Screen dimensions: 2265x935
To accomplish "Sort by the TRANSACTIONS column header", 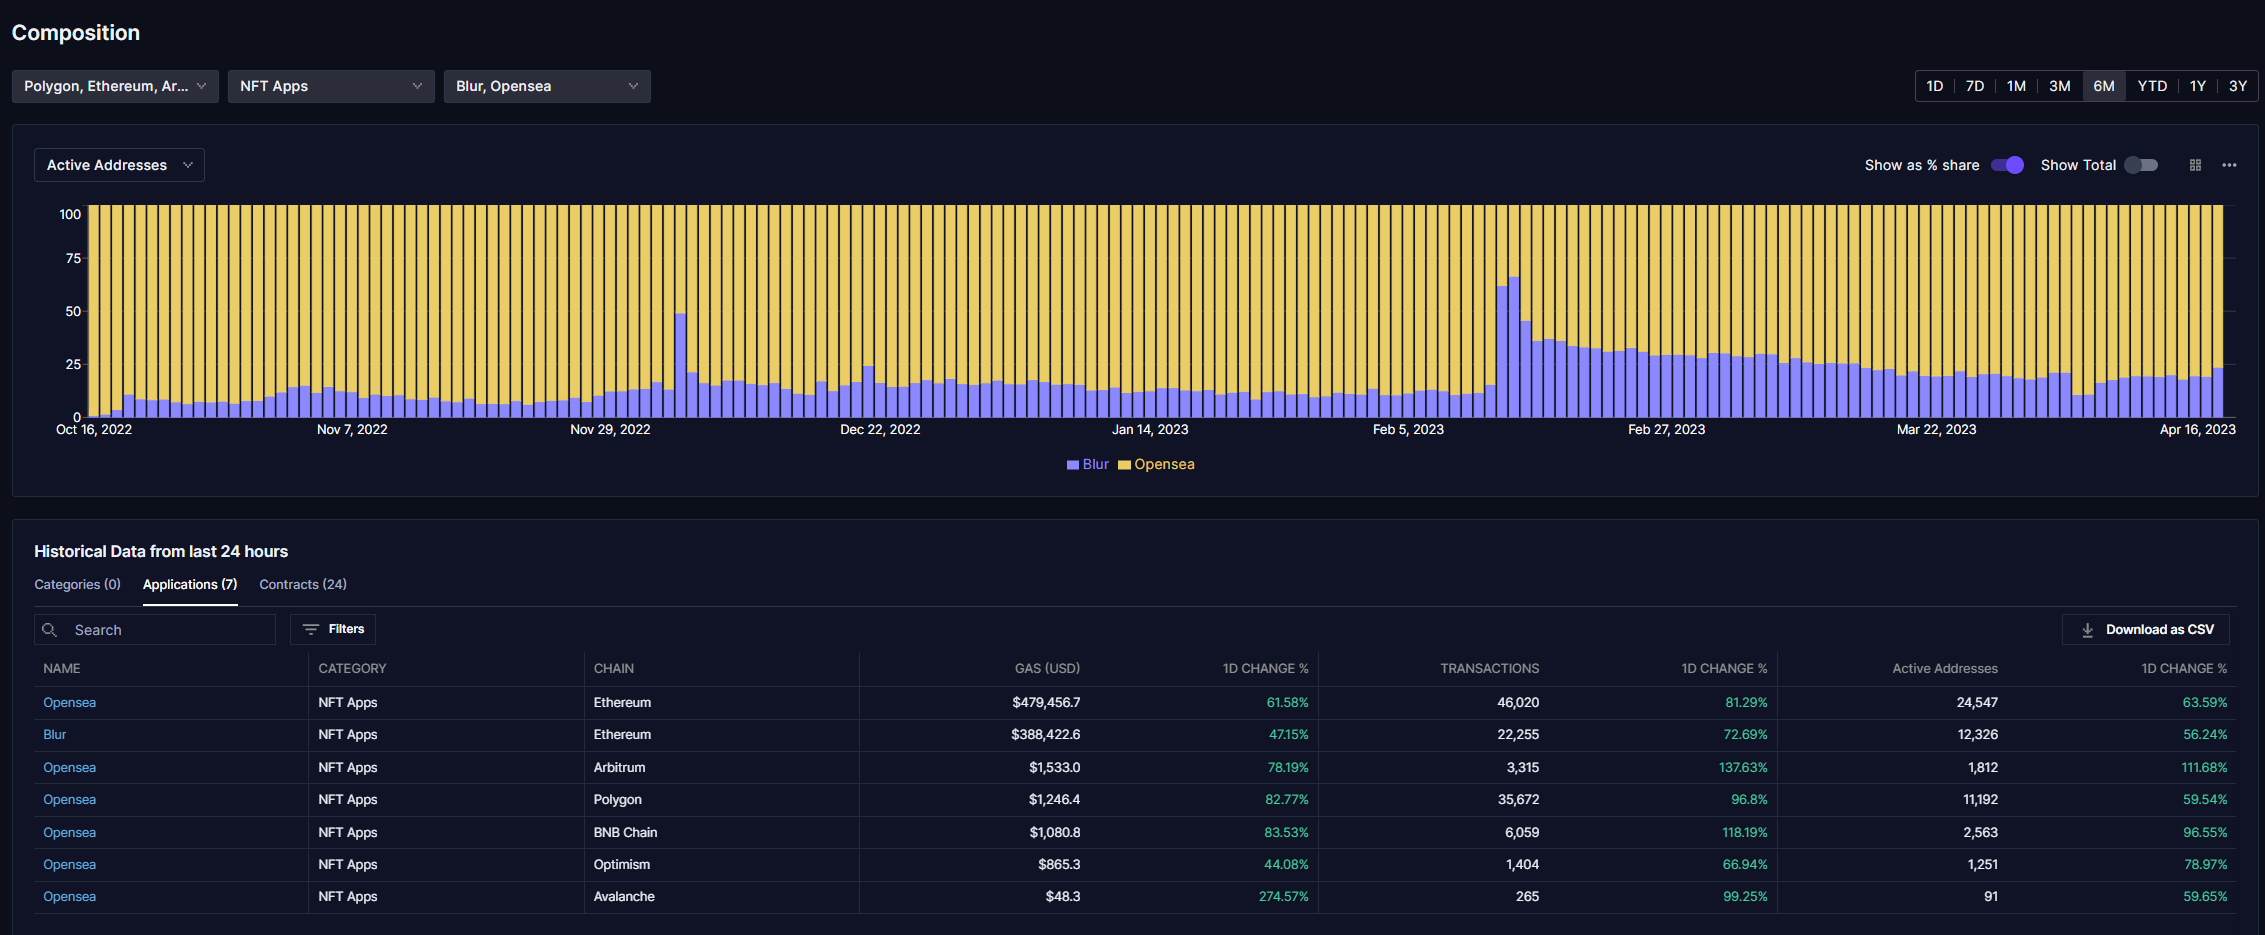I will (1489, 668).
